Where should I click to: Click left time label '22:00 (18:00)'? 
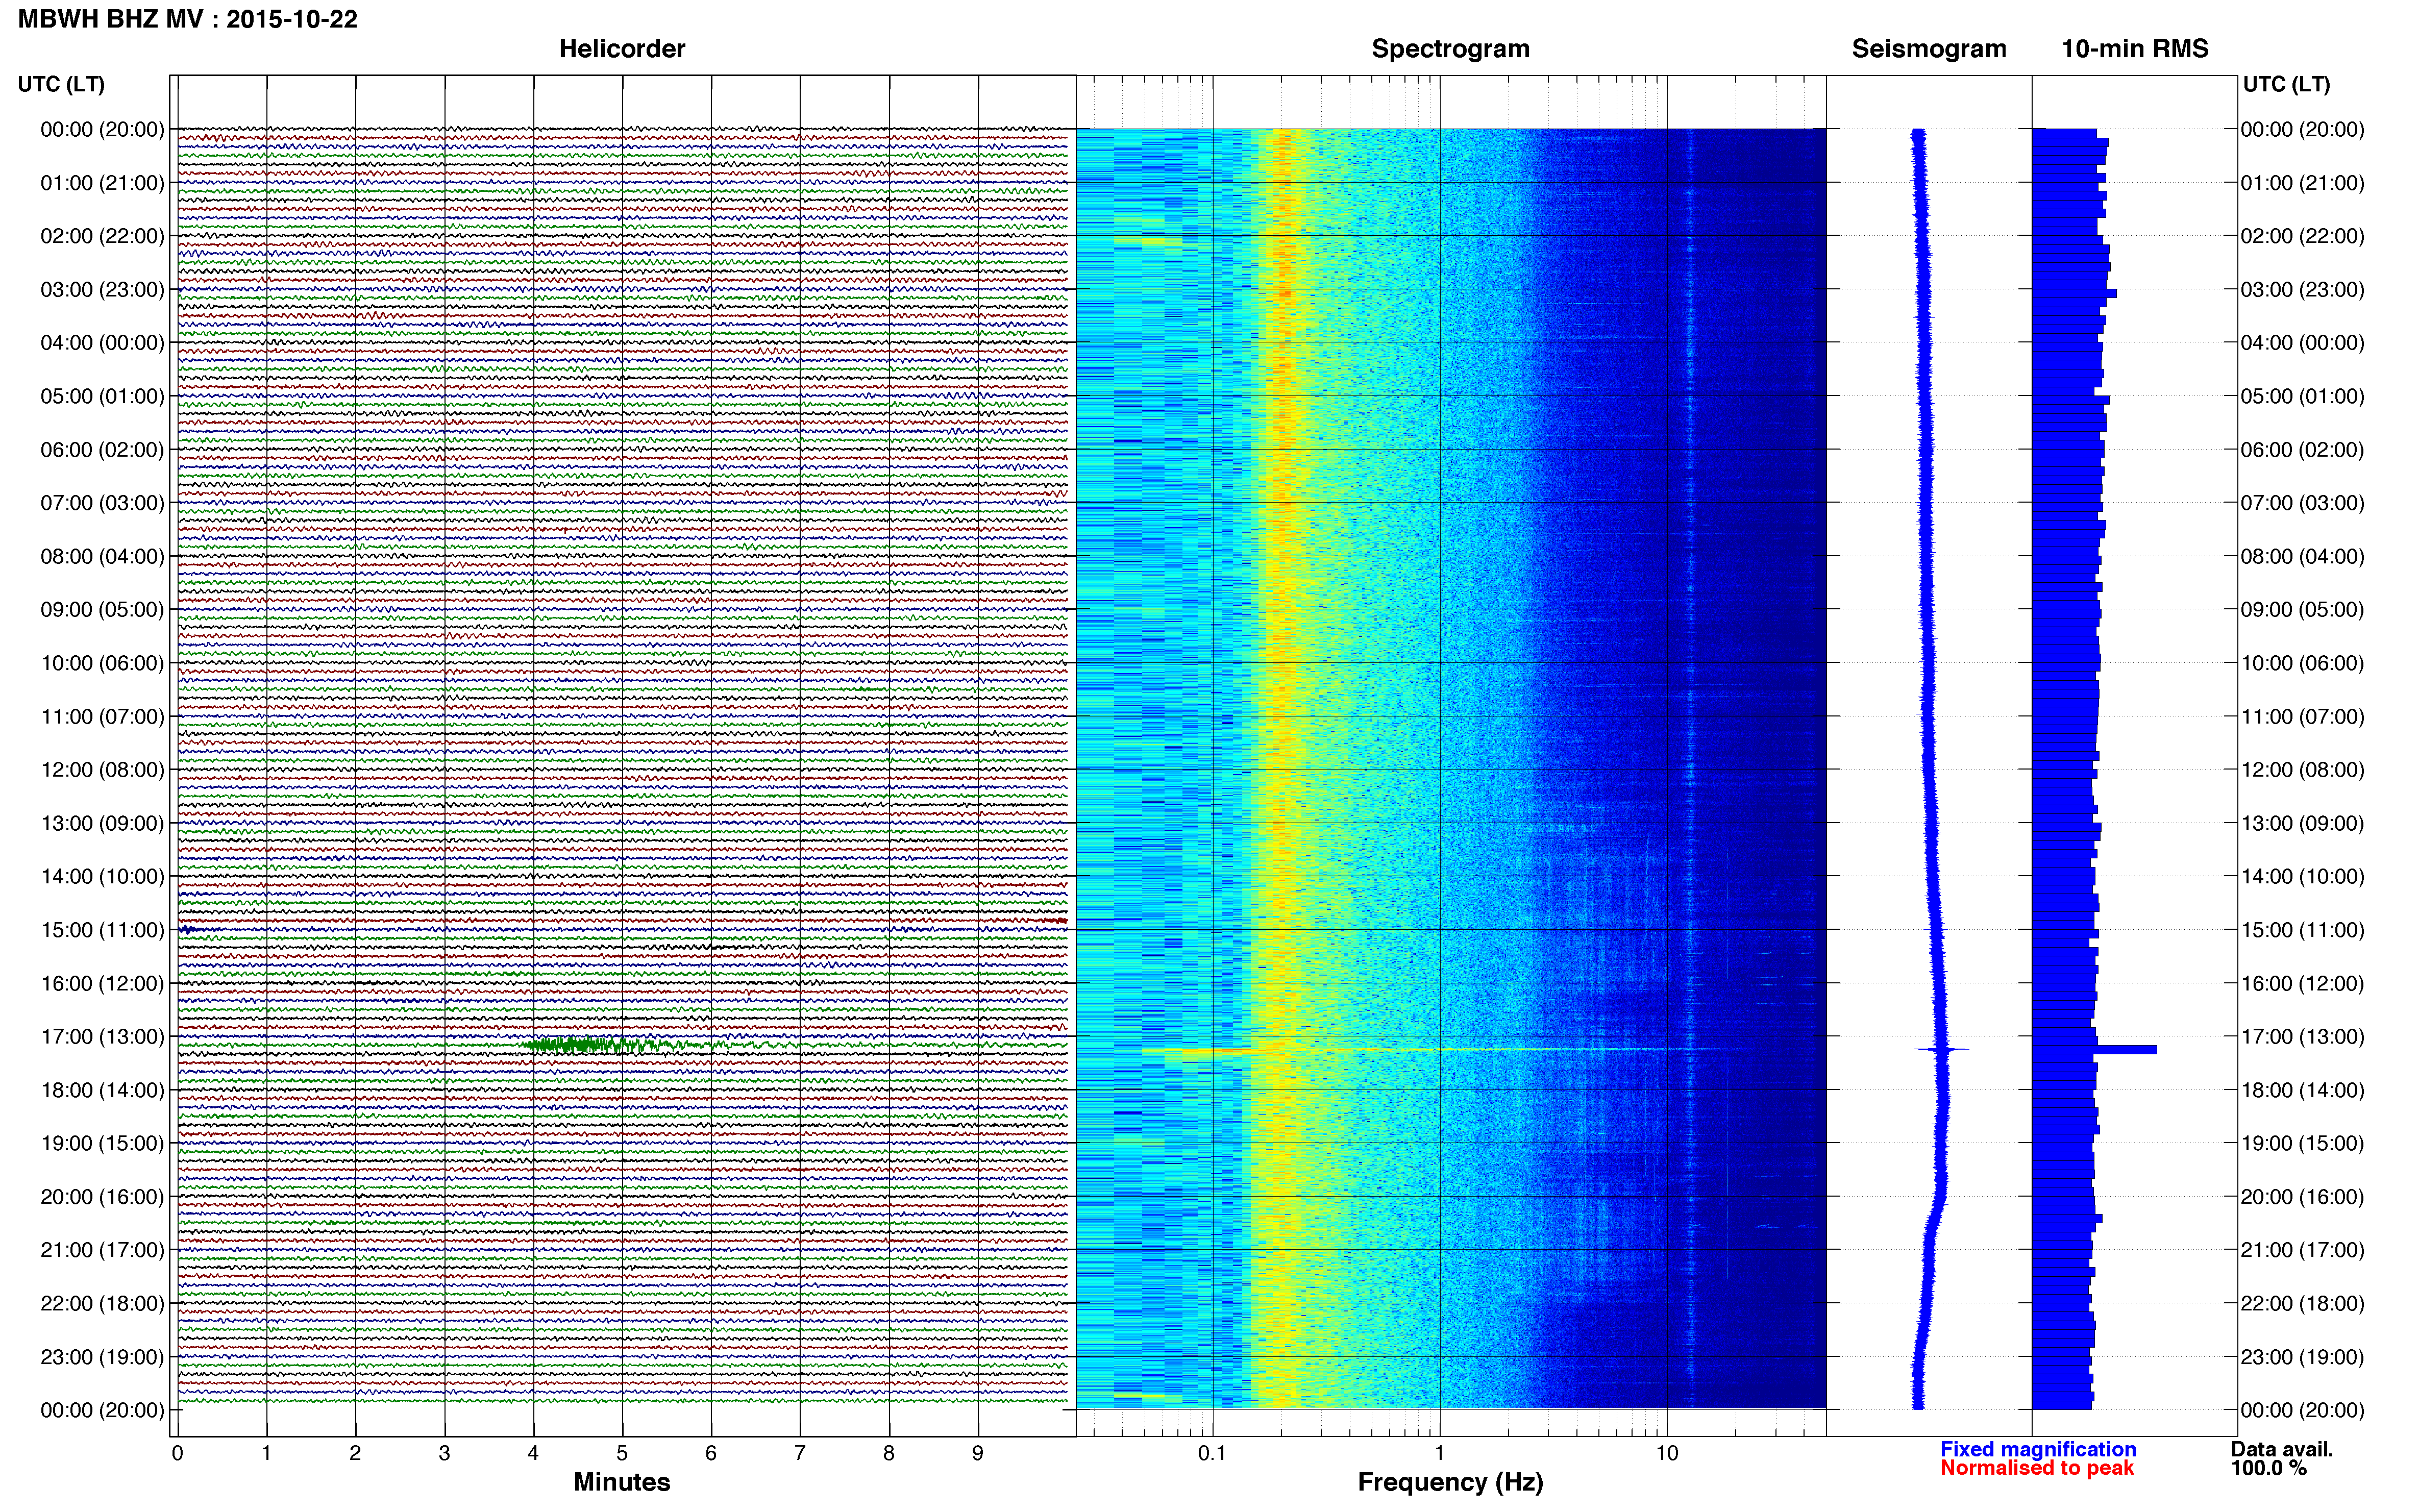pos(102,1303)
